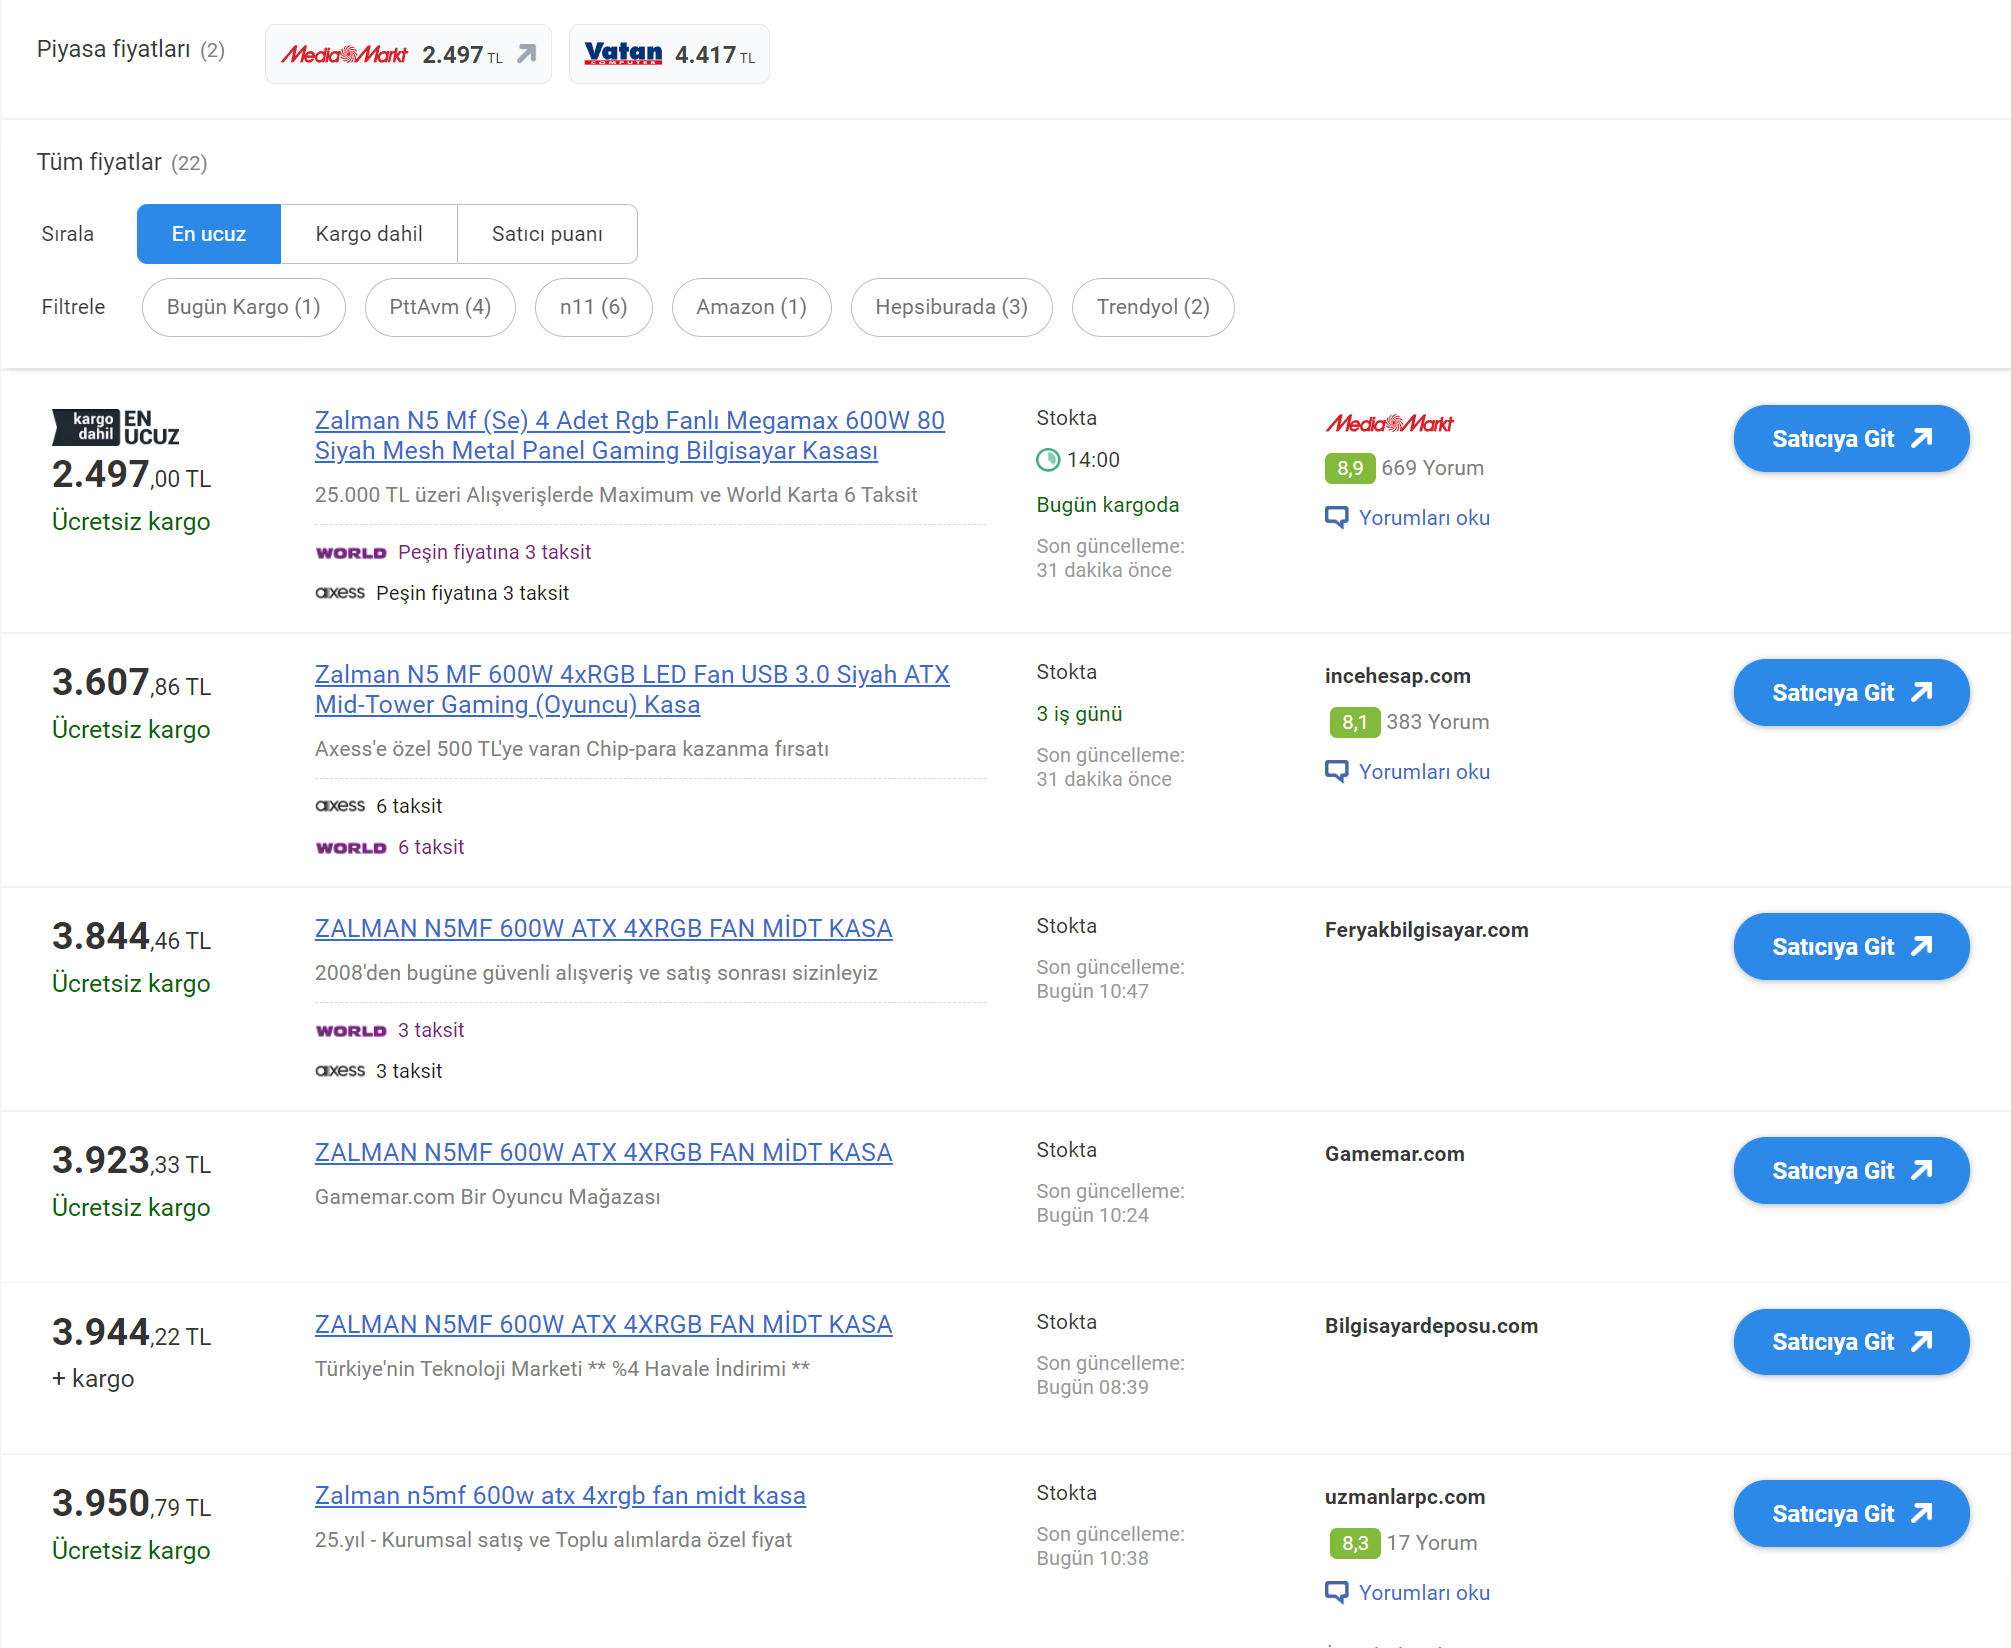Click the 3.607,86 TL price

tap(132, 682)
